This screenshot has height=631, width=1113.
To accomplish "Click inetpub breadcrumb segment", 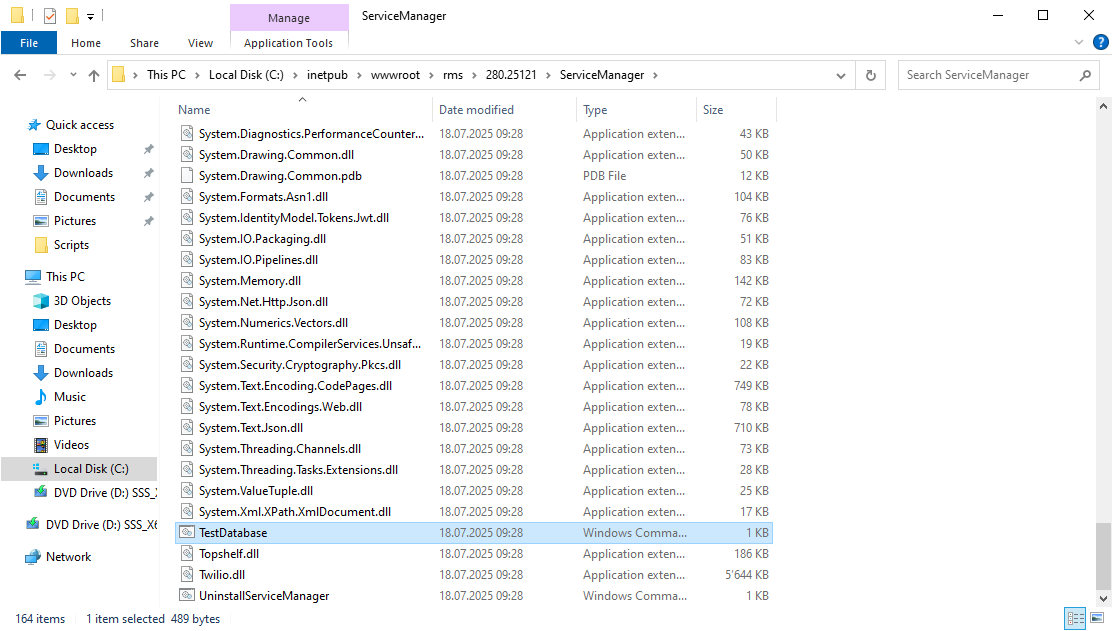I will (327, 75).
